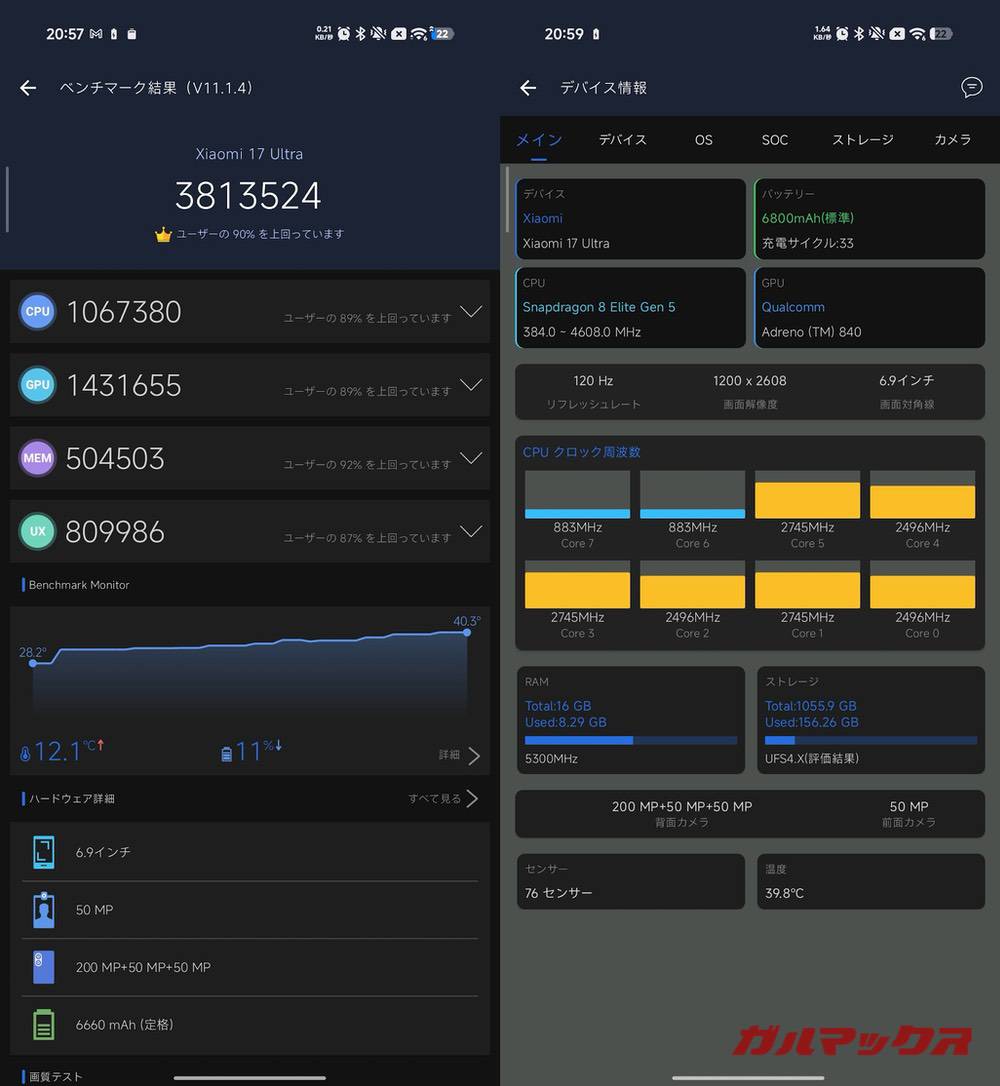Tap Bluetooth icon in right status bar
This screenshot has width=1000, height=1086.
pos(859,34)
